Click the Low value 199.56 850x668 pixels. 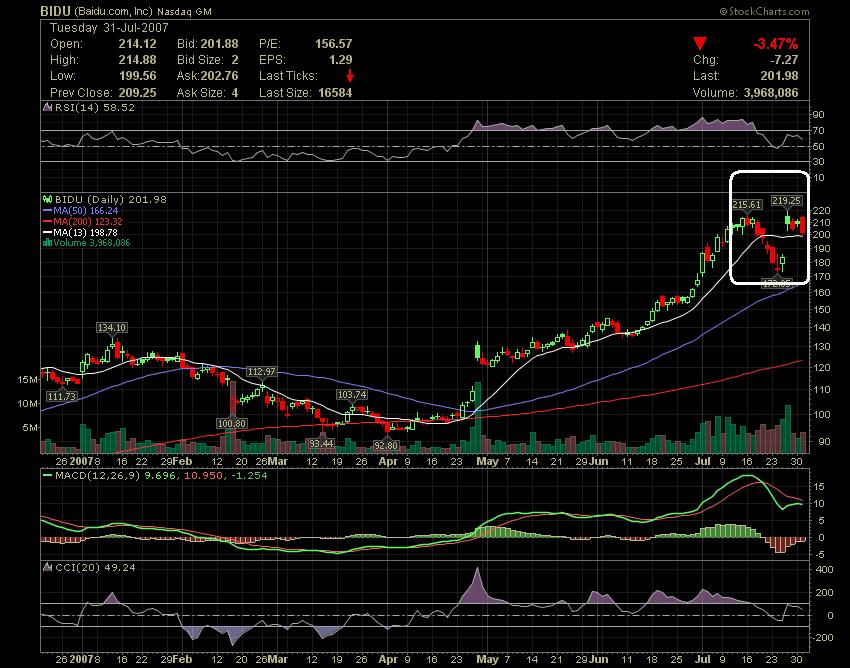[137, 76]
